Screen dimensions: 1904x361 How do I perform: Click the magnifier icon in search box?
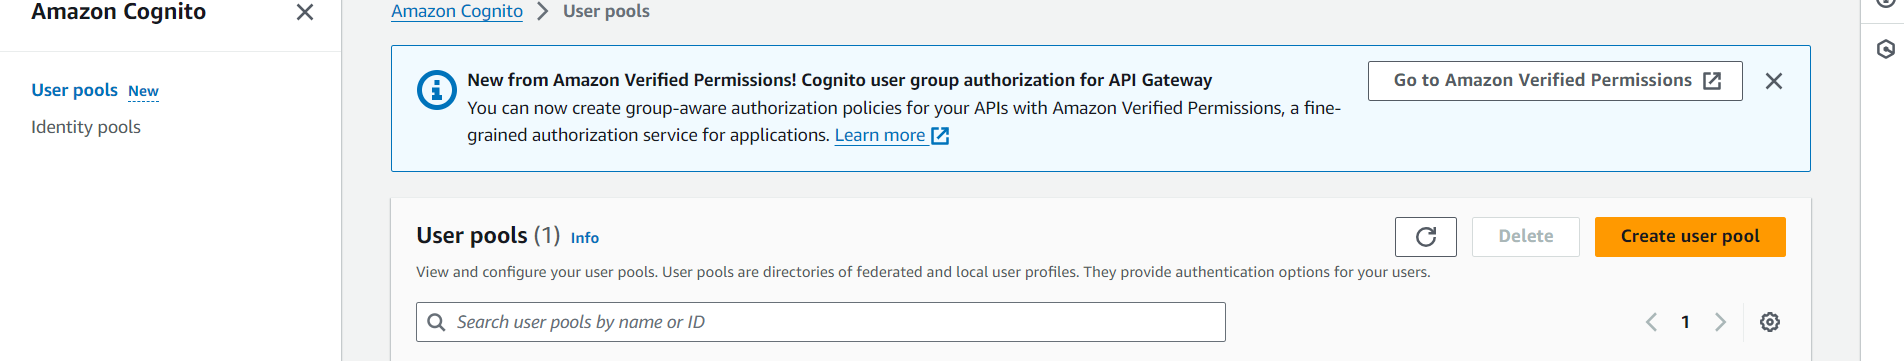(x=436, y=322)
